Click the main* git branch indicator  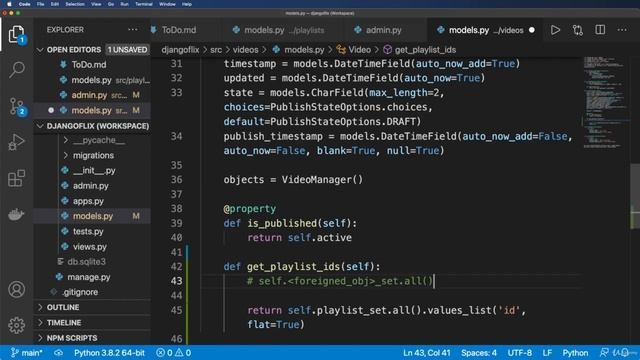tap(27, 353)
